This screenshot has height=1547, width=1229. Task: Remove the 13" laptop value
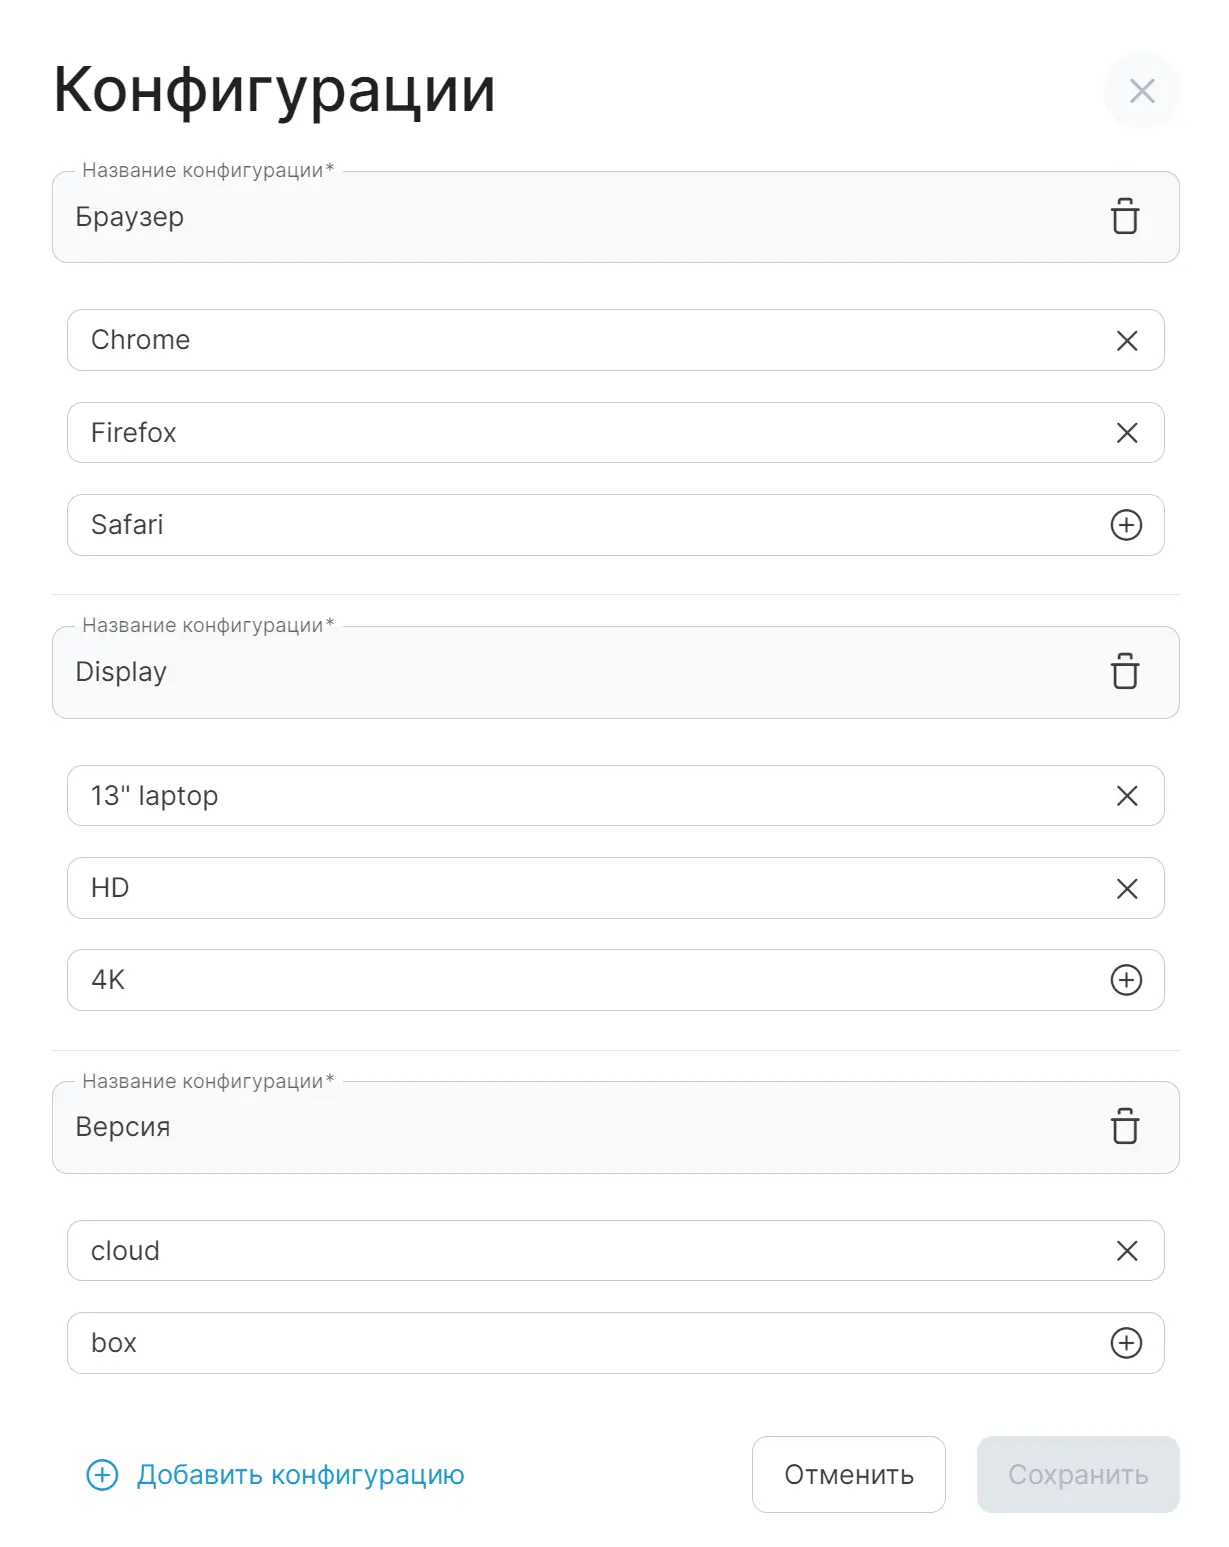[1127, 796]
